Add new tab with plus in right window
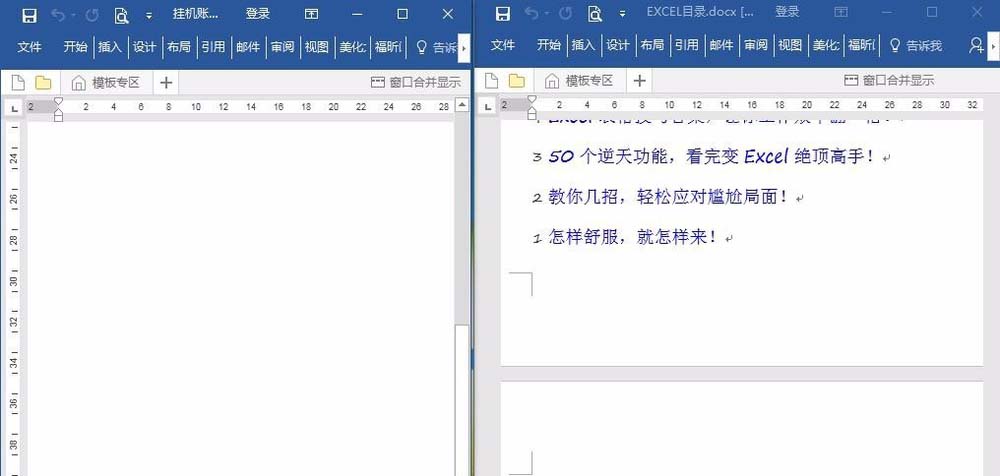This screenshot has height=476, width=1000. 640,80
